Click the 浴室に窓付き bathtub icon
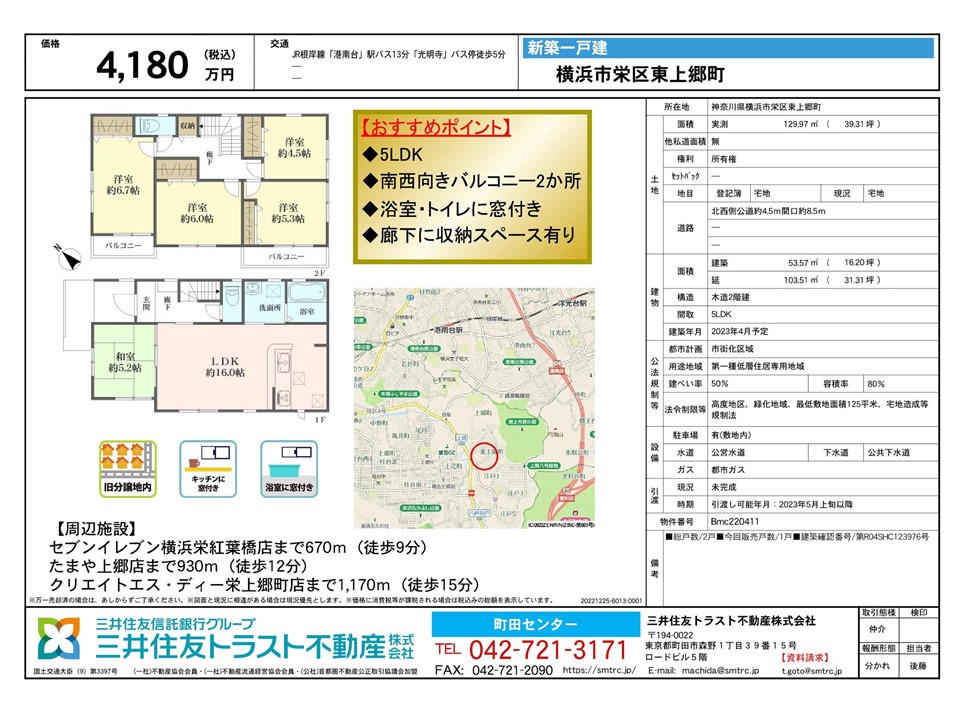Viewport: 960px width, 720px height. [x=288, y=462]
